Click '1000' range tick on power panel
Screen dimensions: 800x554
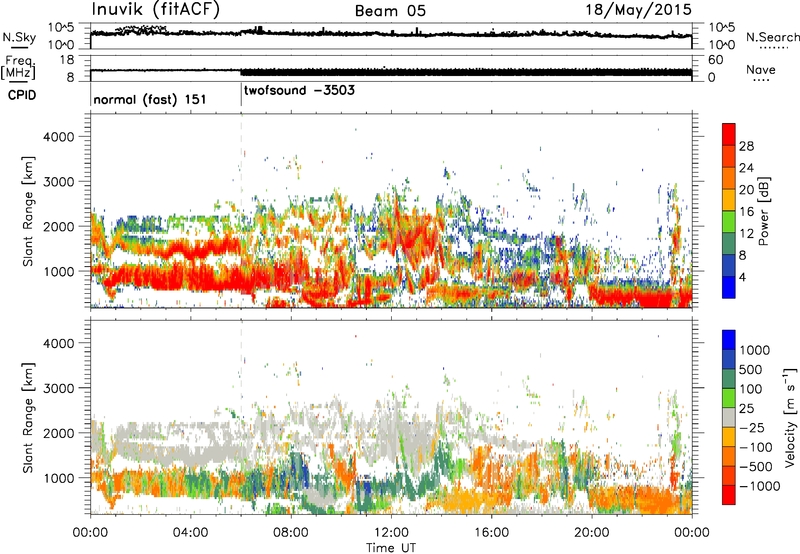tap(59, 271)
